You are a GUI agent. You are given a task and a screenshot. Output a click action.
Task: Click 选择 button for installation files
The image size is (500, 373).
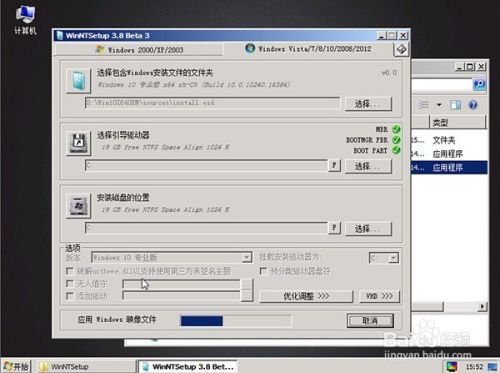368,104
